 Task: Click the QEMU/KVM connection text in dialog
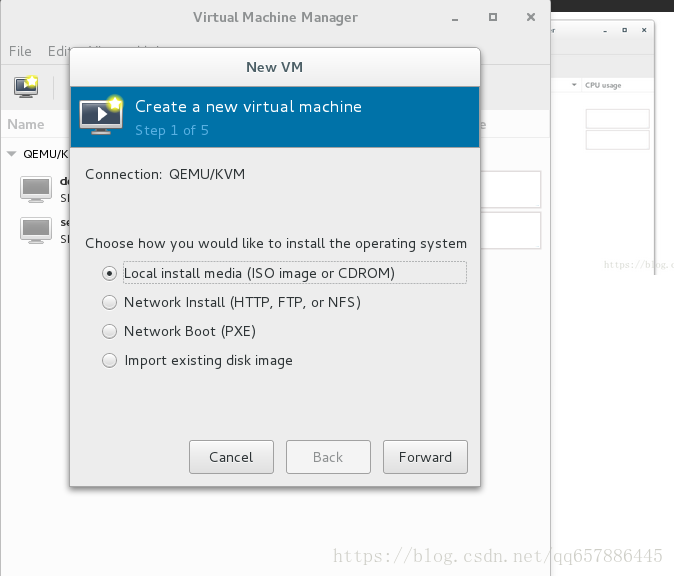click(207, 174)
